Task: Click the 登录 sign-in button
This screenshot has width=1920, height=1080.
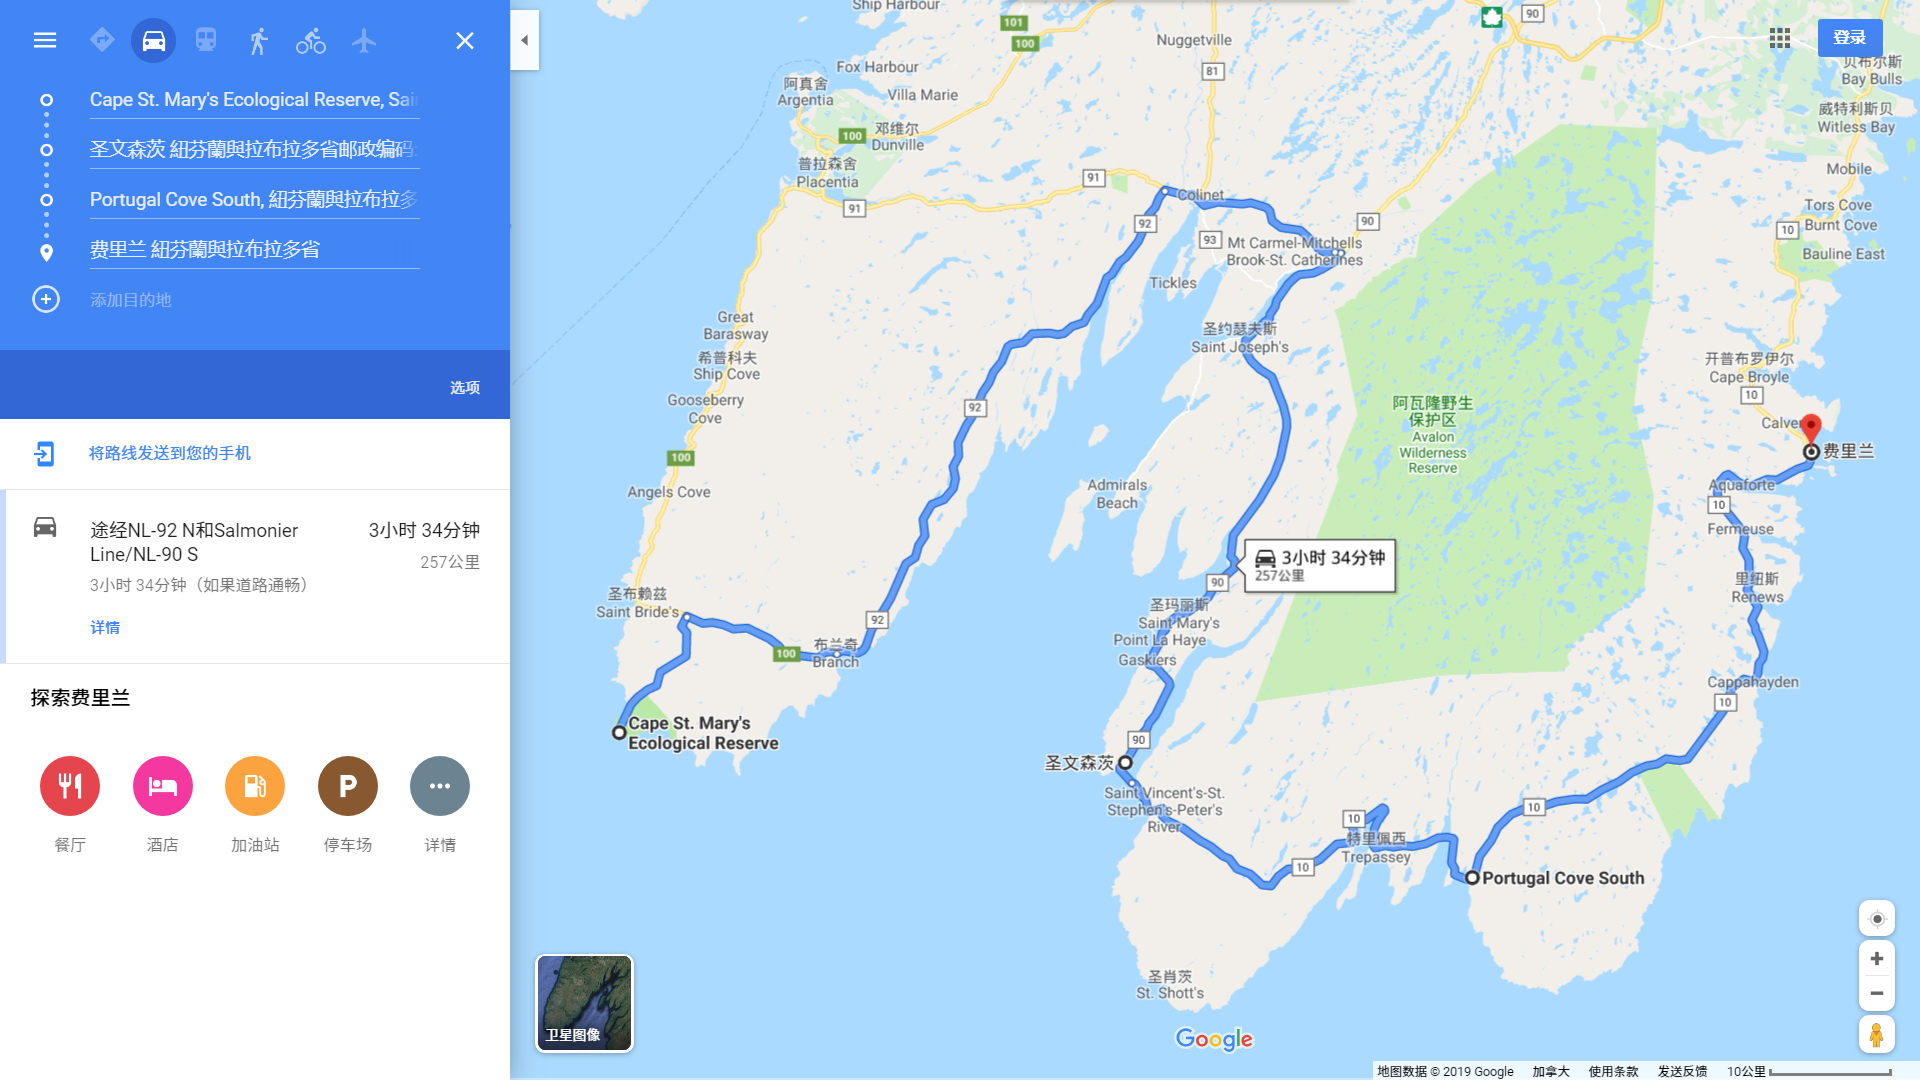Action: [1850, 38]
